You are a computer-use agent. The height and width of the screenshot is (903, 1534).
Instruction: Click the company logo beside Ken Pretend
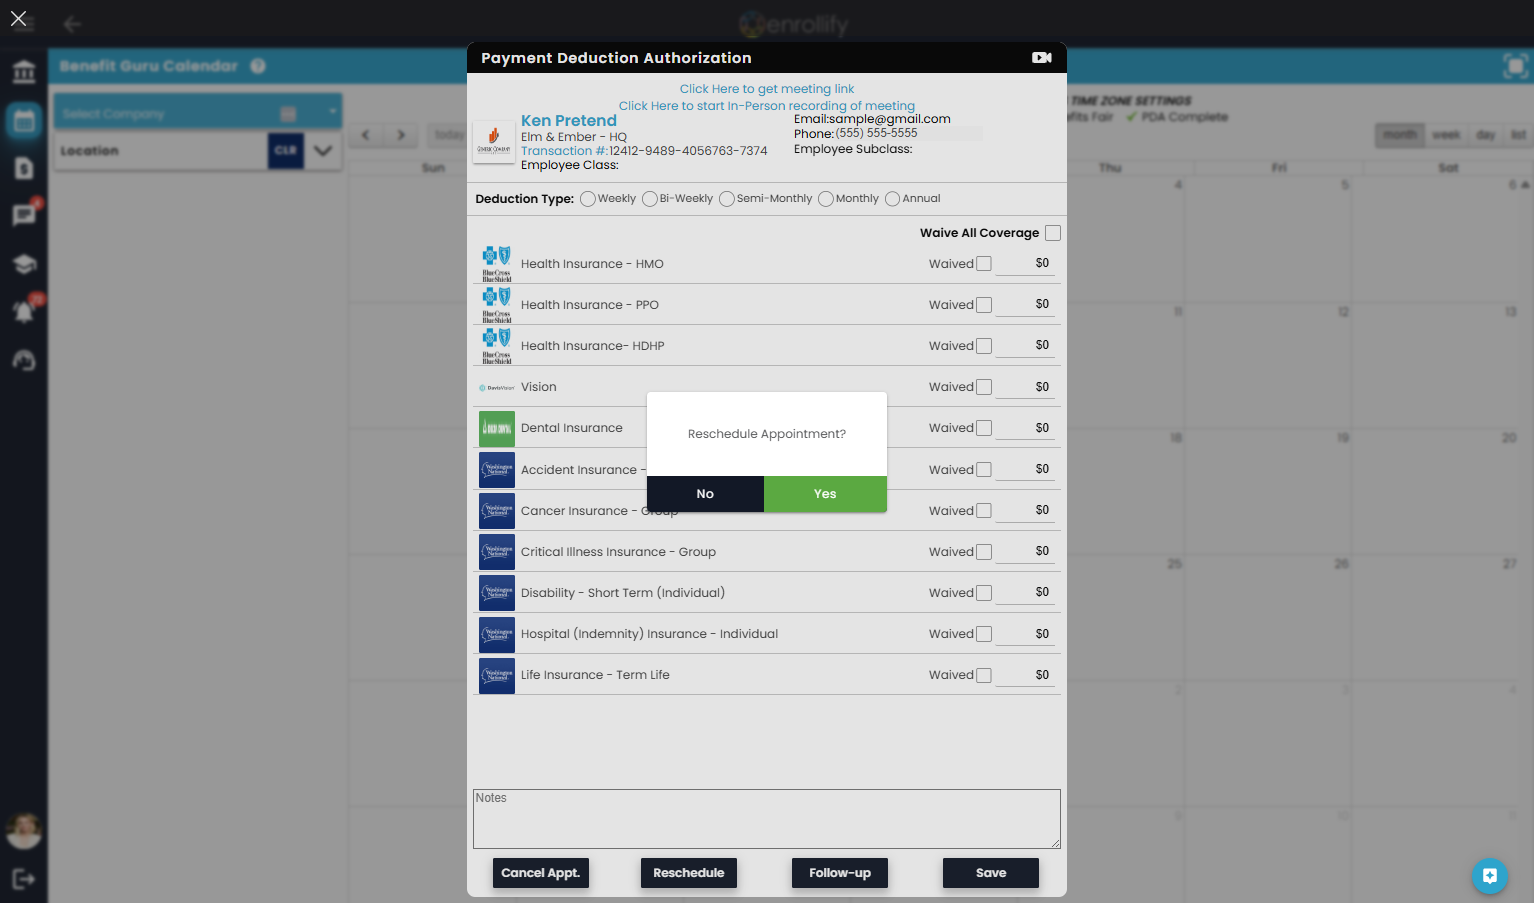pyautogui.click(x=494, y=142)
